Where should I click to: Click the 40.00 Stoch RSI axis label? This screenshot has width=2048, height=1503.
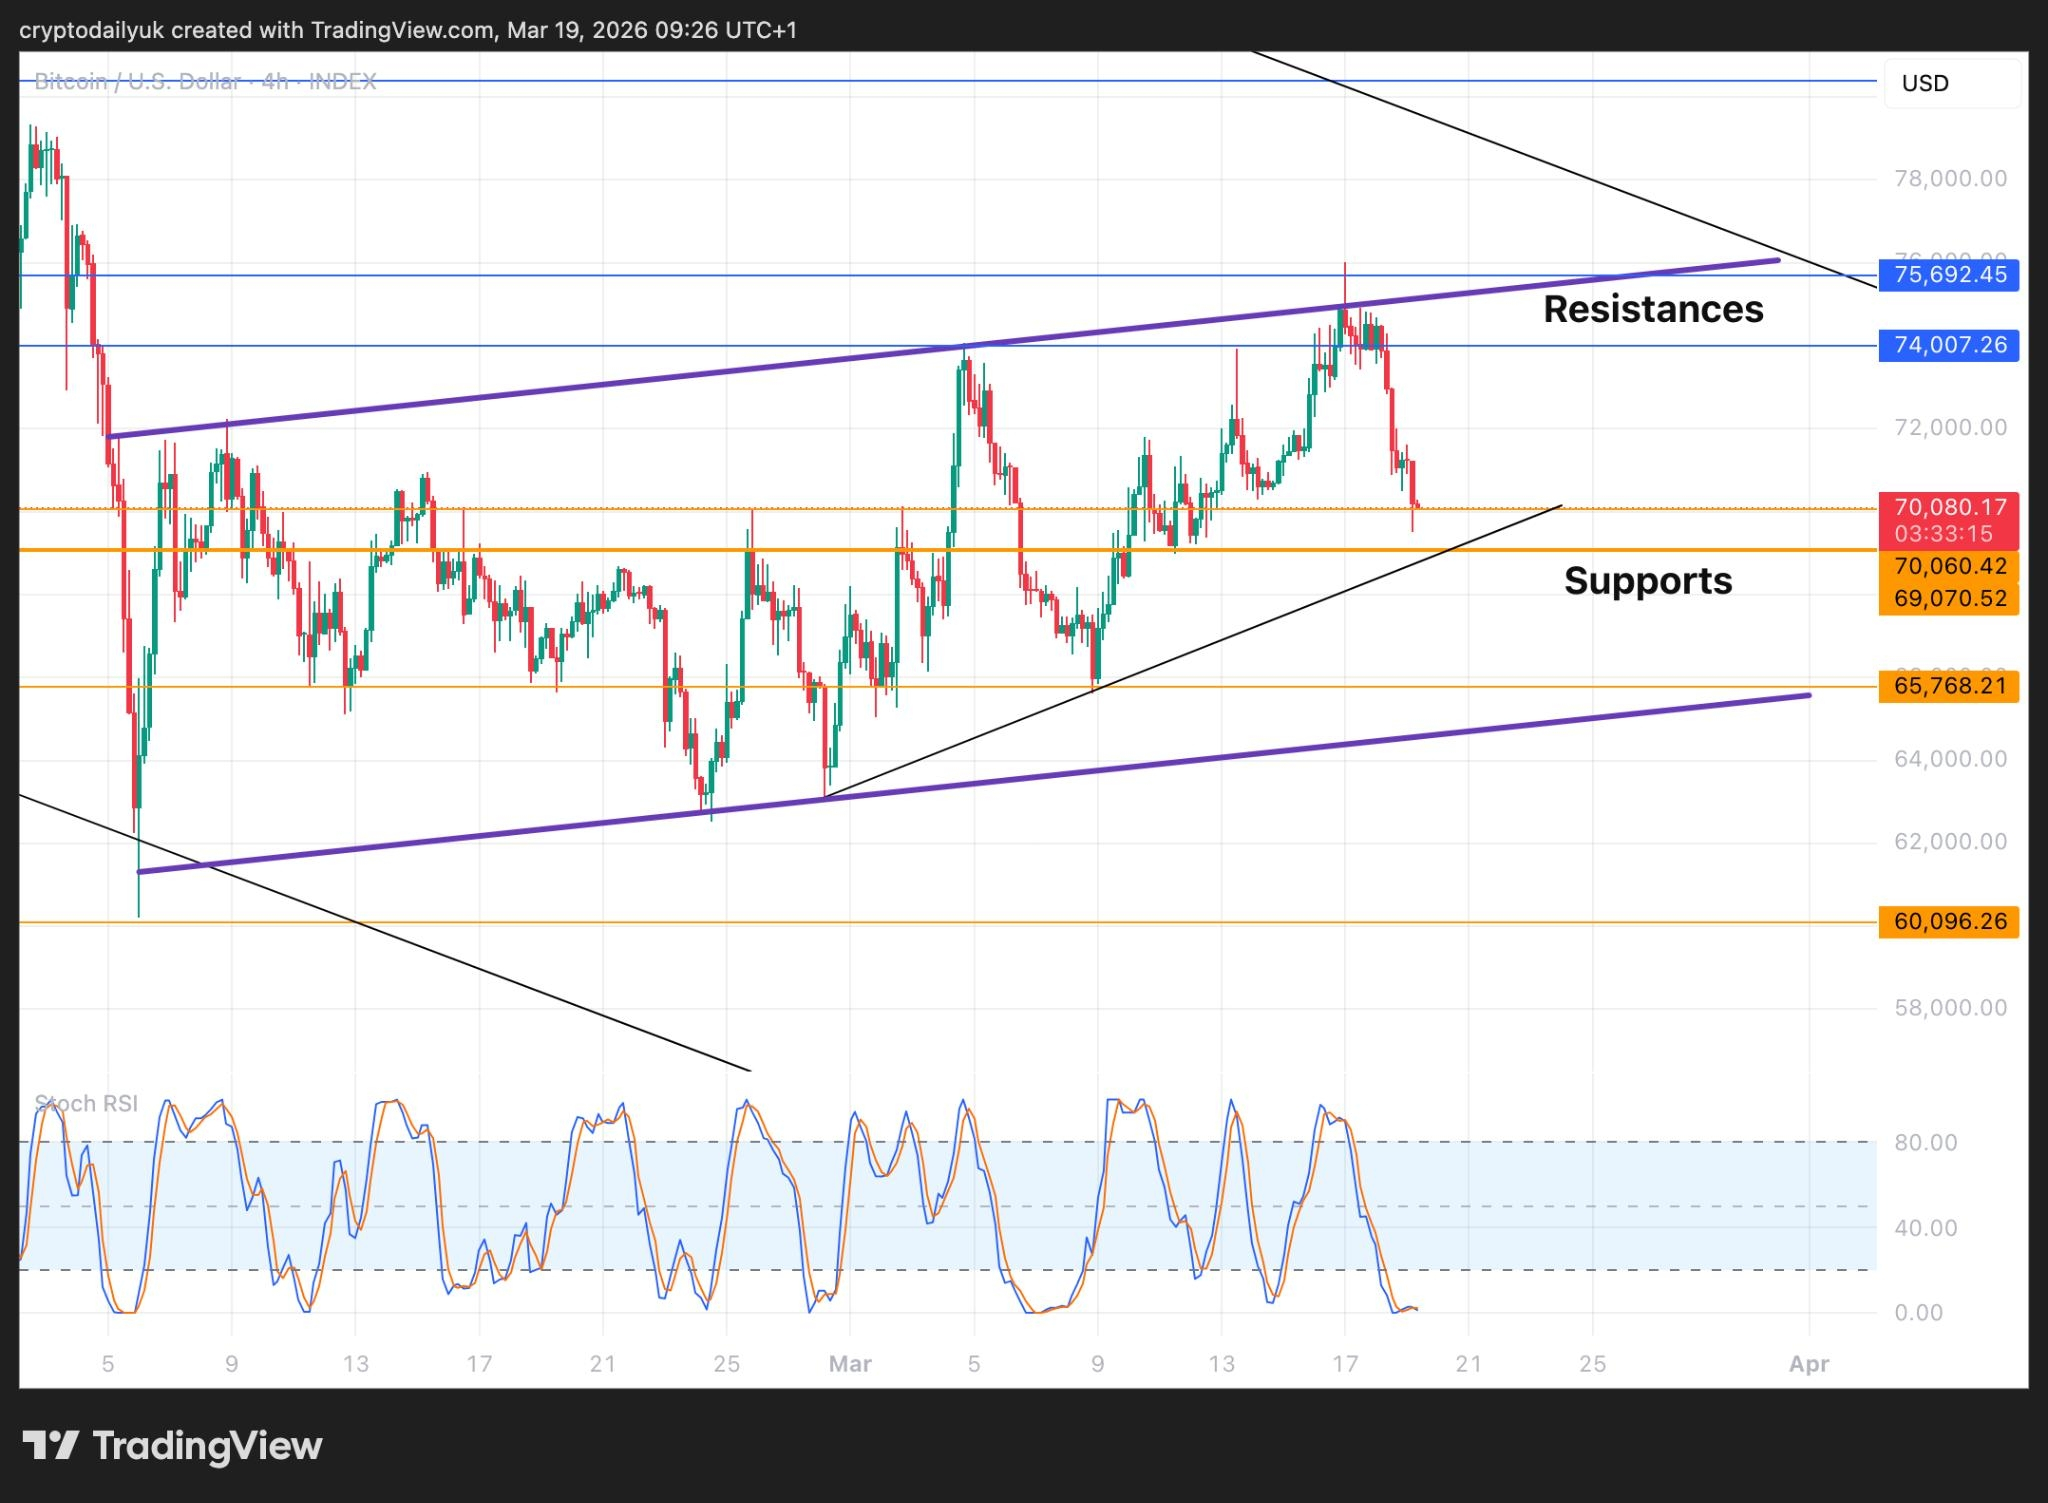pos(1926,1227)
